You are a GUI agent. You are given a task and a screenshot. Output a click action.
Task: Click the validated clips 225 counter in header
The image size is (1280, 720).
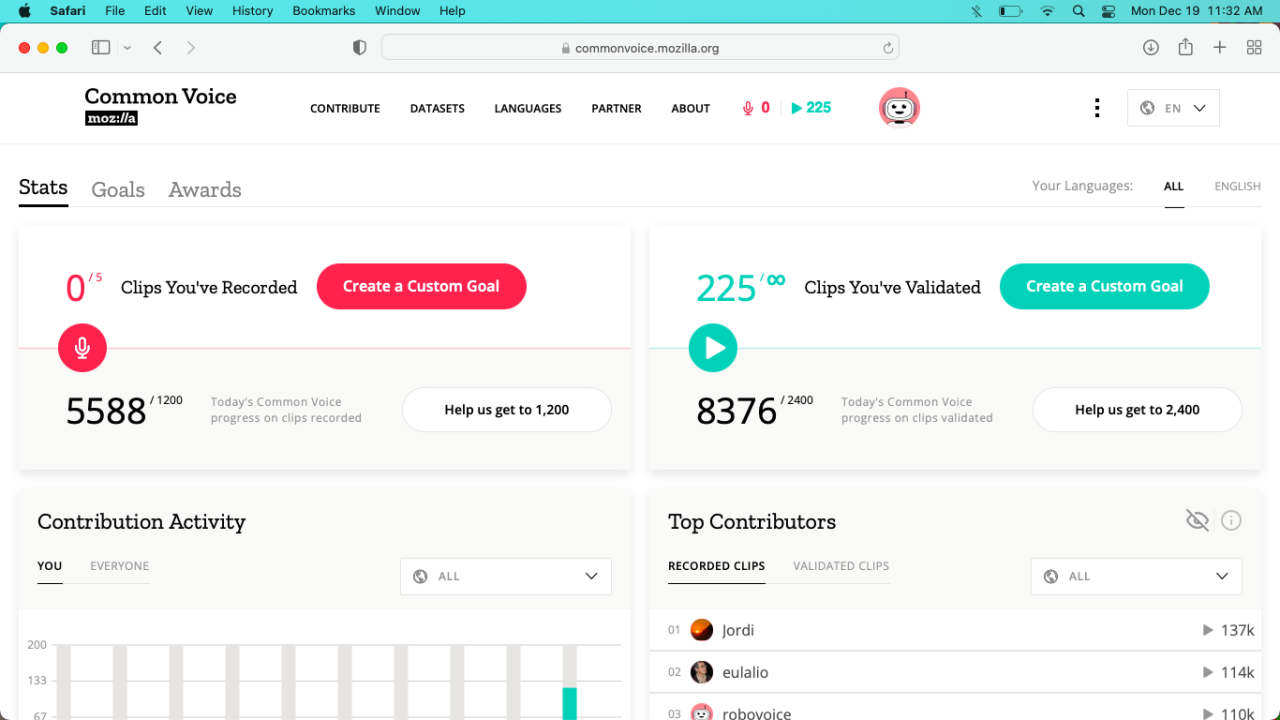(811, 108)
